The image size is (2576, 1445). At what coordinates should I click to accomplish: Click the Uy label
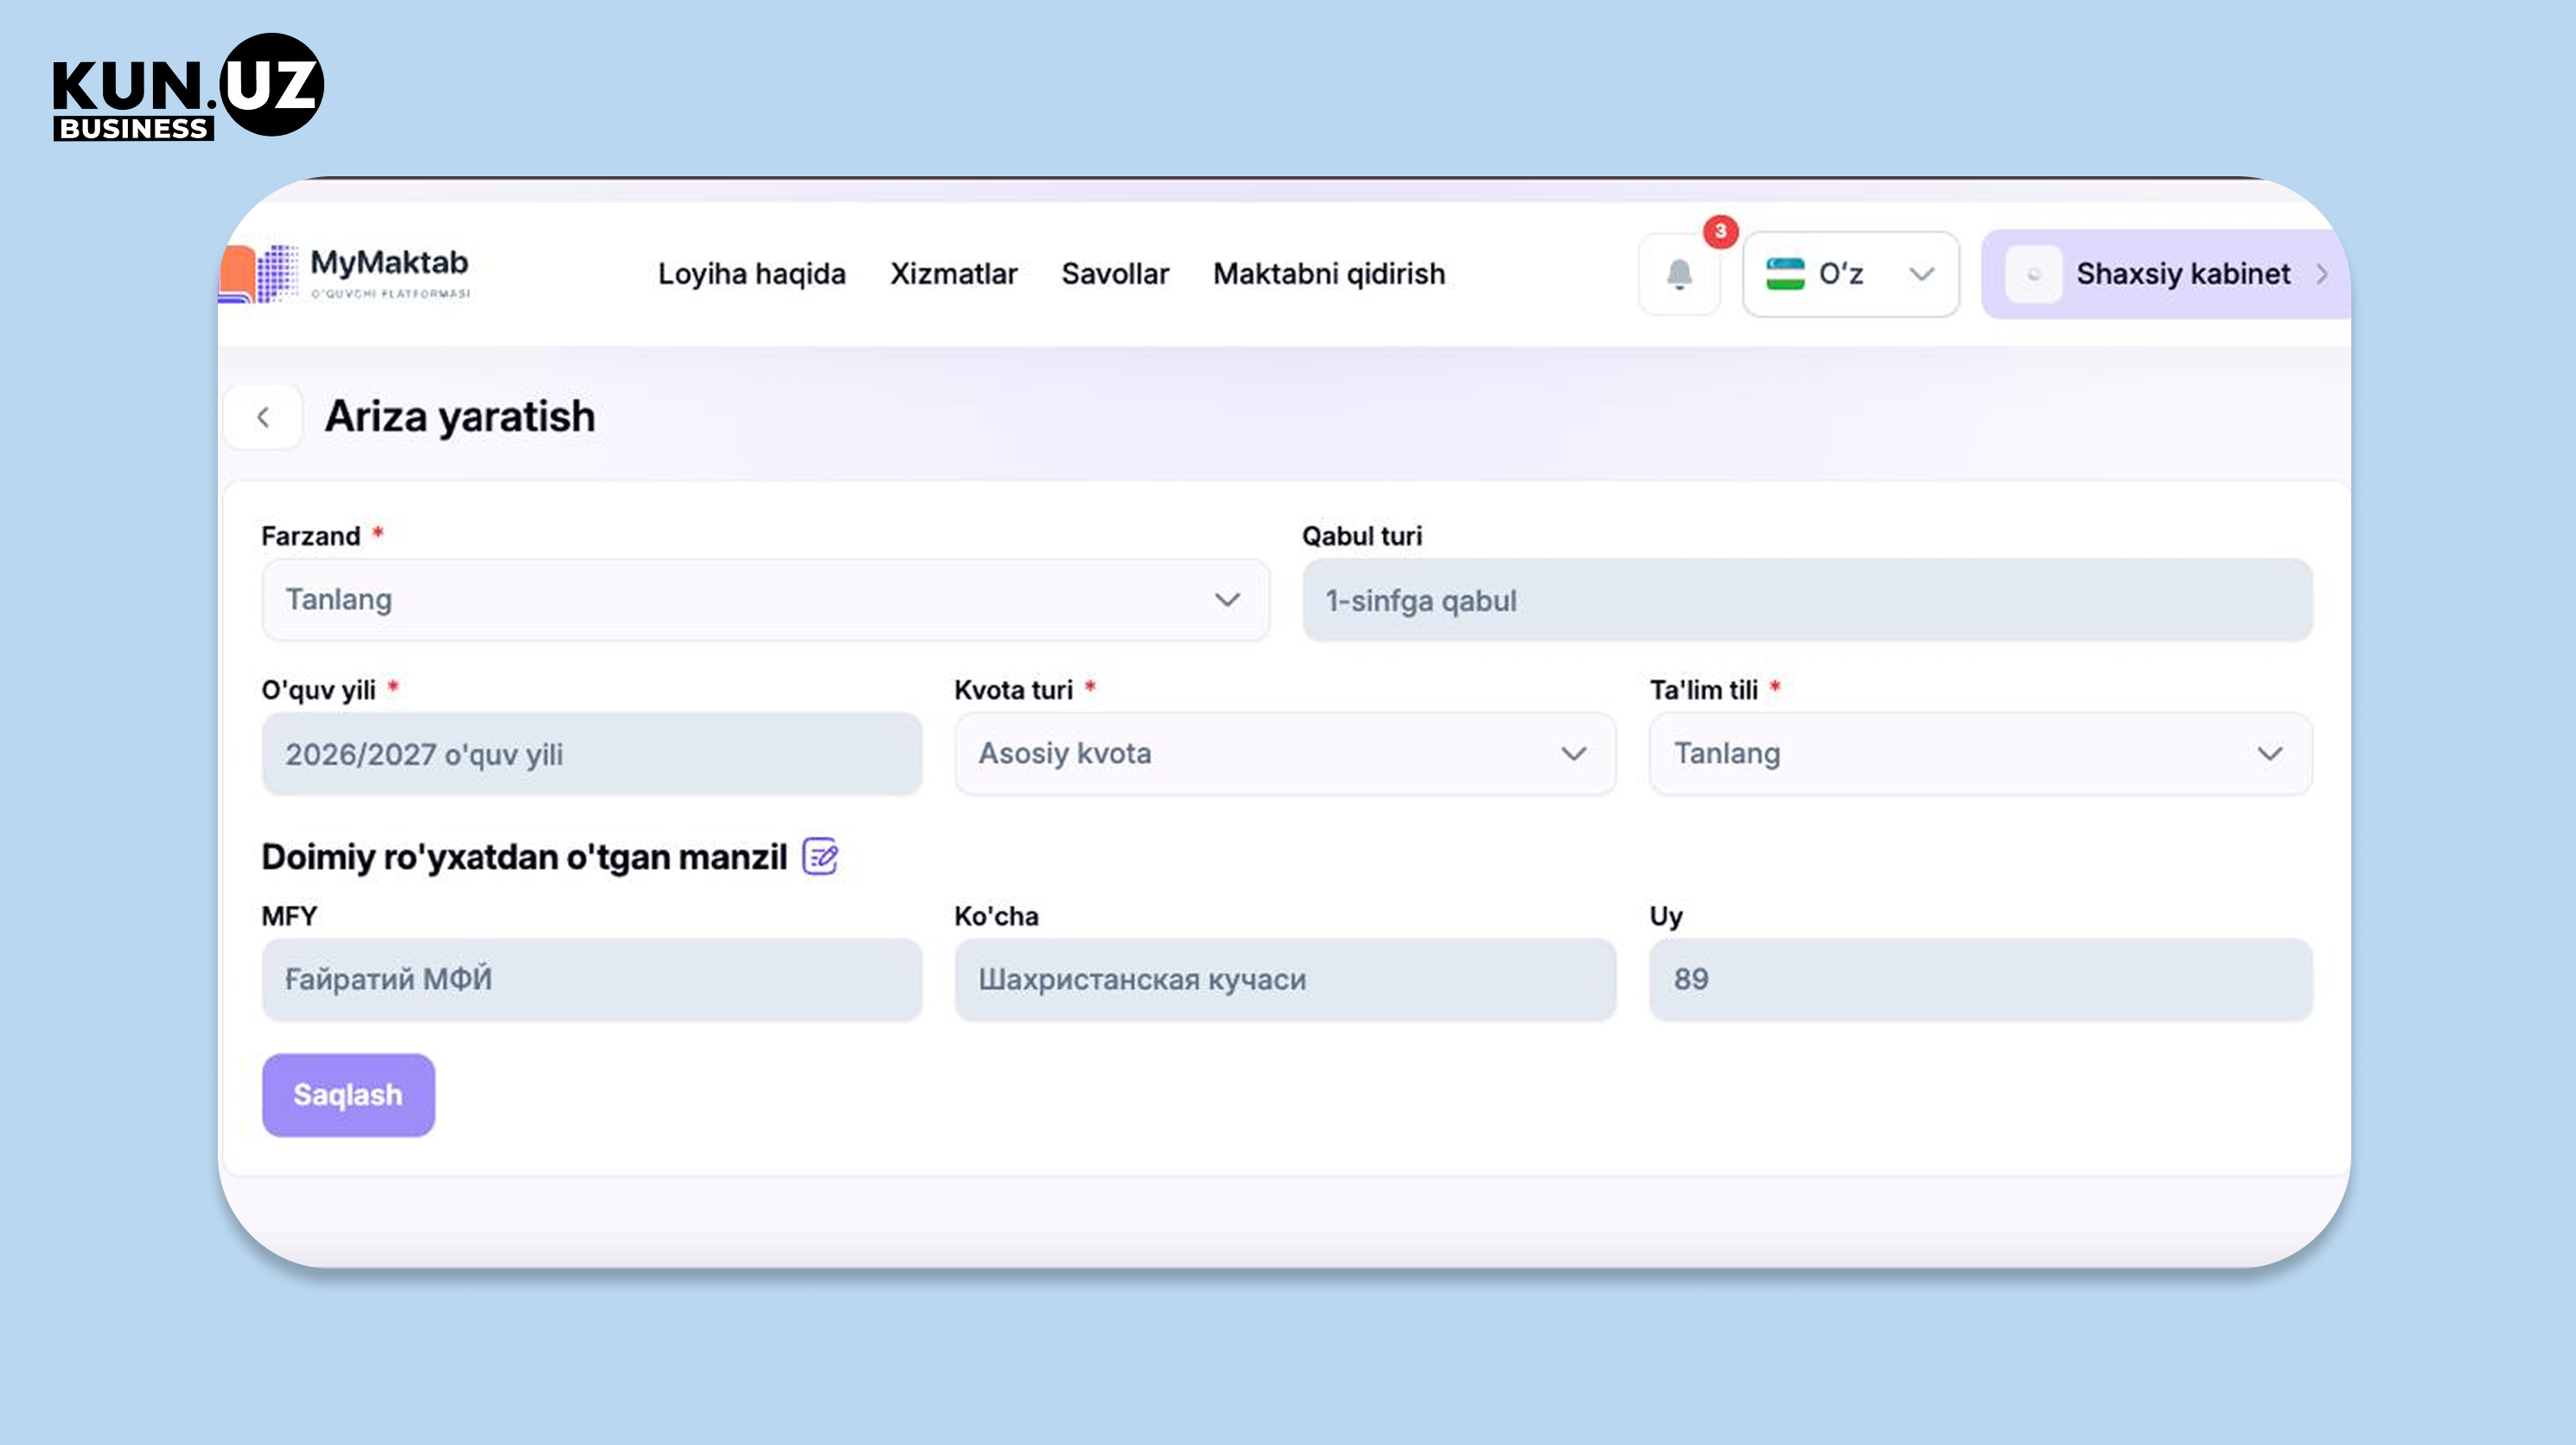pyautogui.click(x=1666, y=917)
